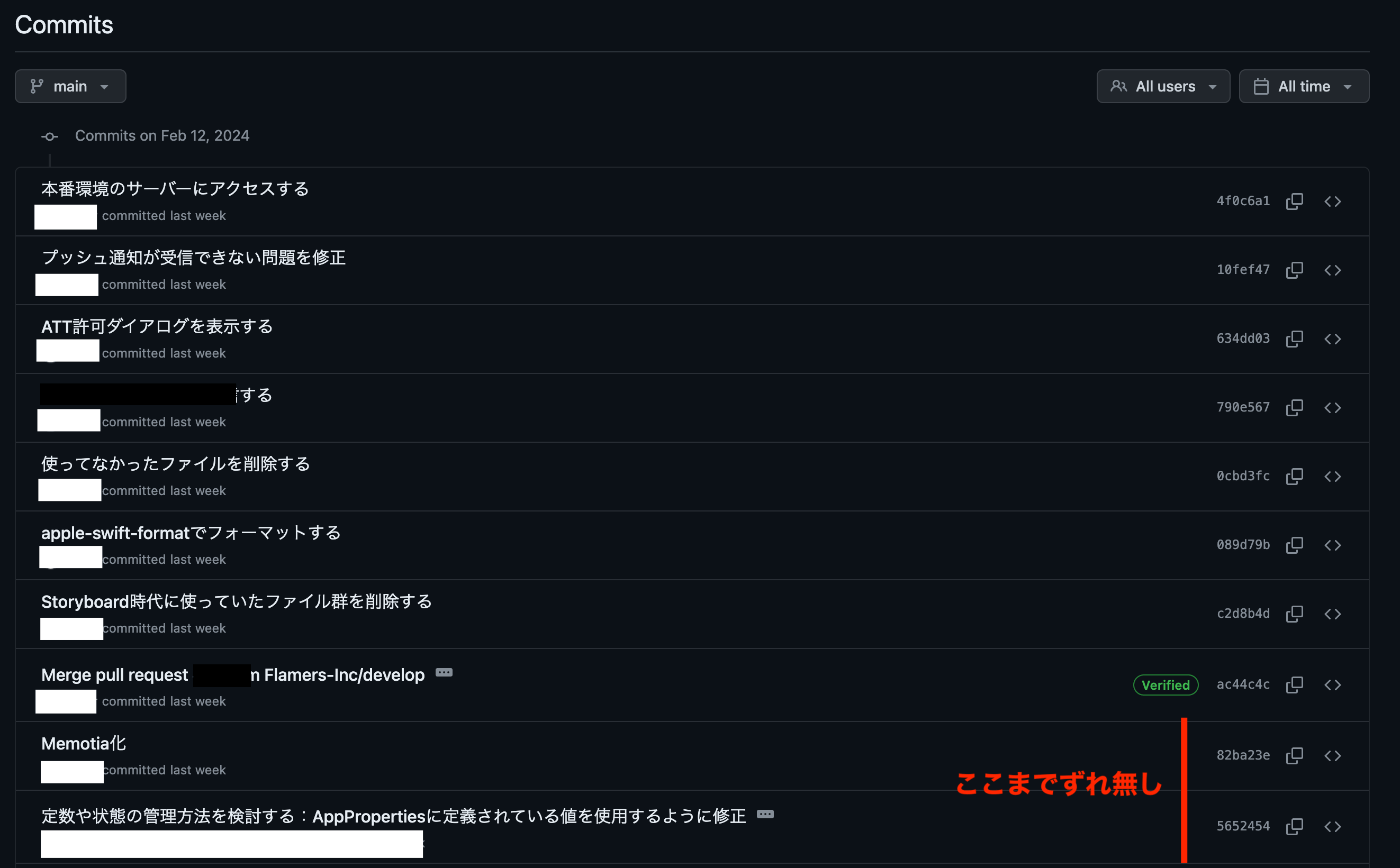Browse repository at commit 790e567
Screen dimensions: 1400x868
pyautogui.click(x=1332, y=408)
